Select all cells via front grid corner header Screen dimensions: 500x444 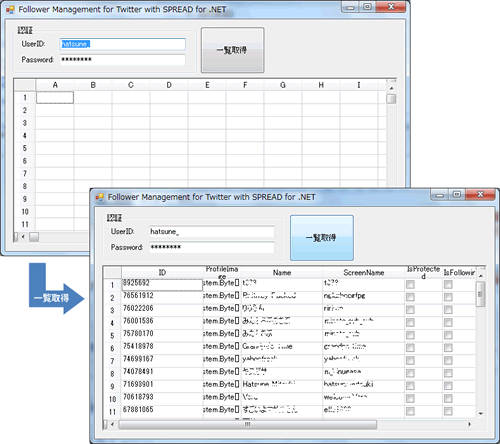pos(113,272)
